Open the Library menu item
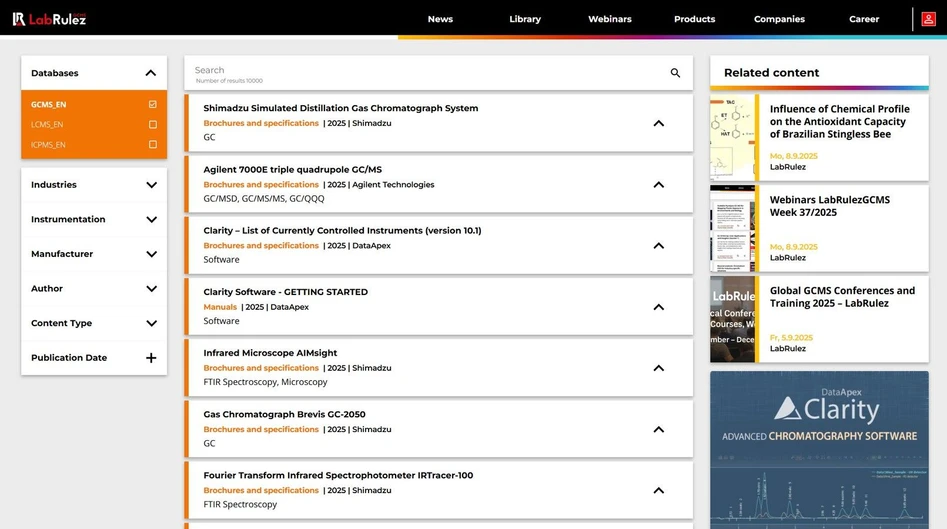Viewport: 947px width, 529px height. [x=524, y=19]
